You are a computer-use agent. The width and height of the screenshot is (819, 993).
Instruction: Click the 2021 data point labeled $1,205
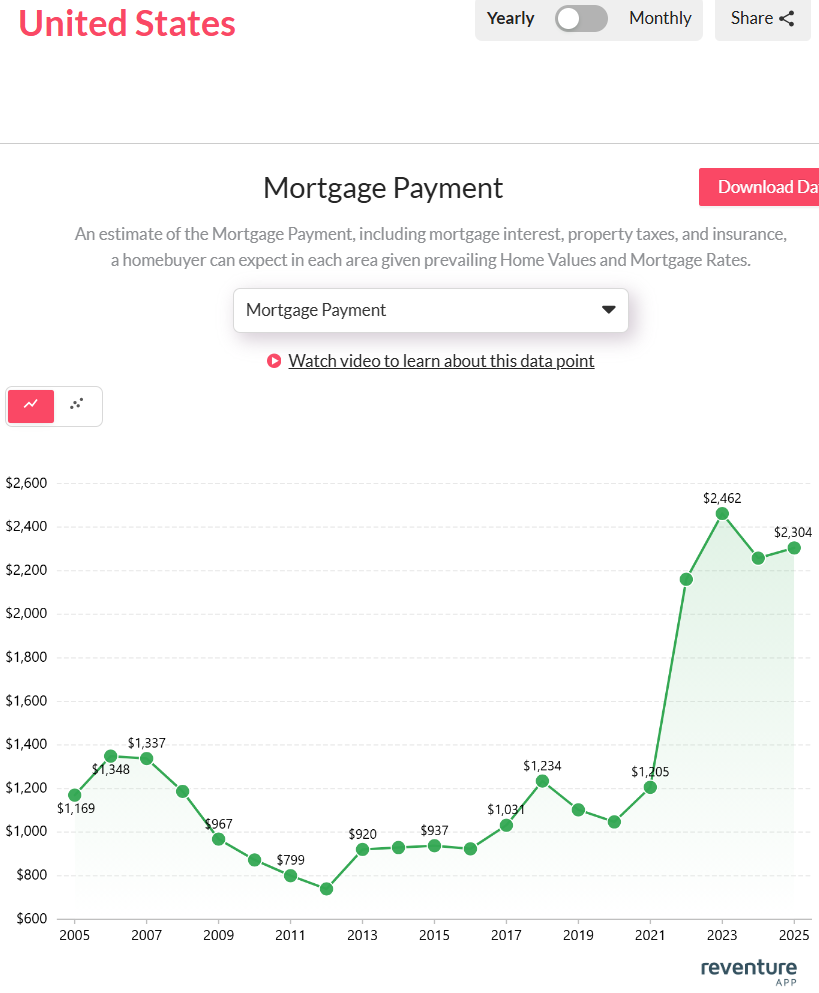[x=650, y=787]
